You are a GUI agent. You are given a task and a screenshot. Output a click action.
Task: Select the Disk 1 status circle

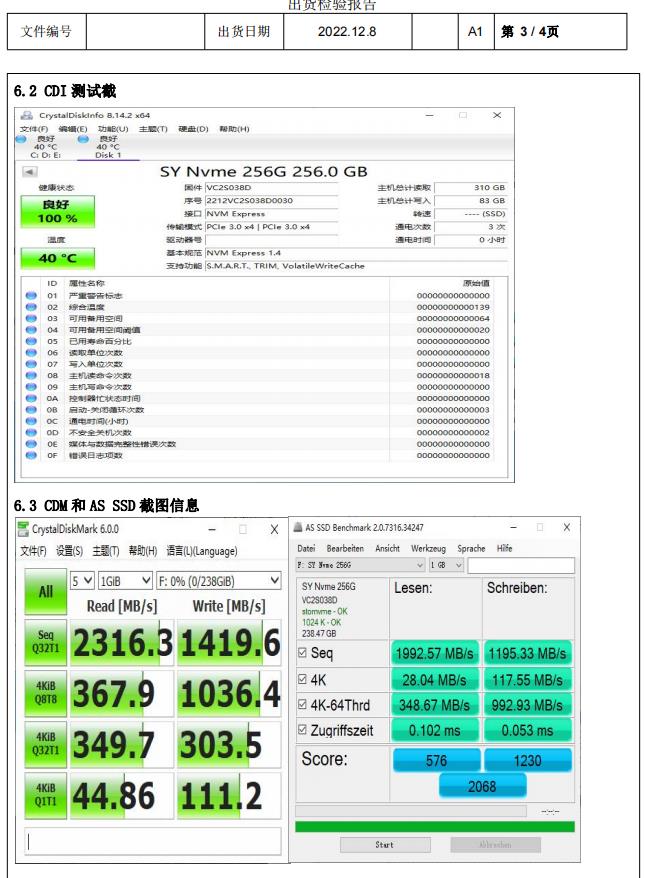coord(83,139)
